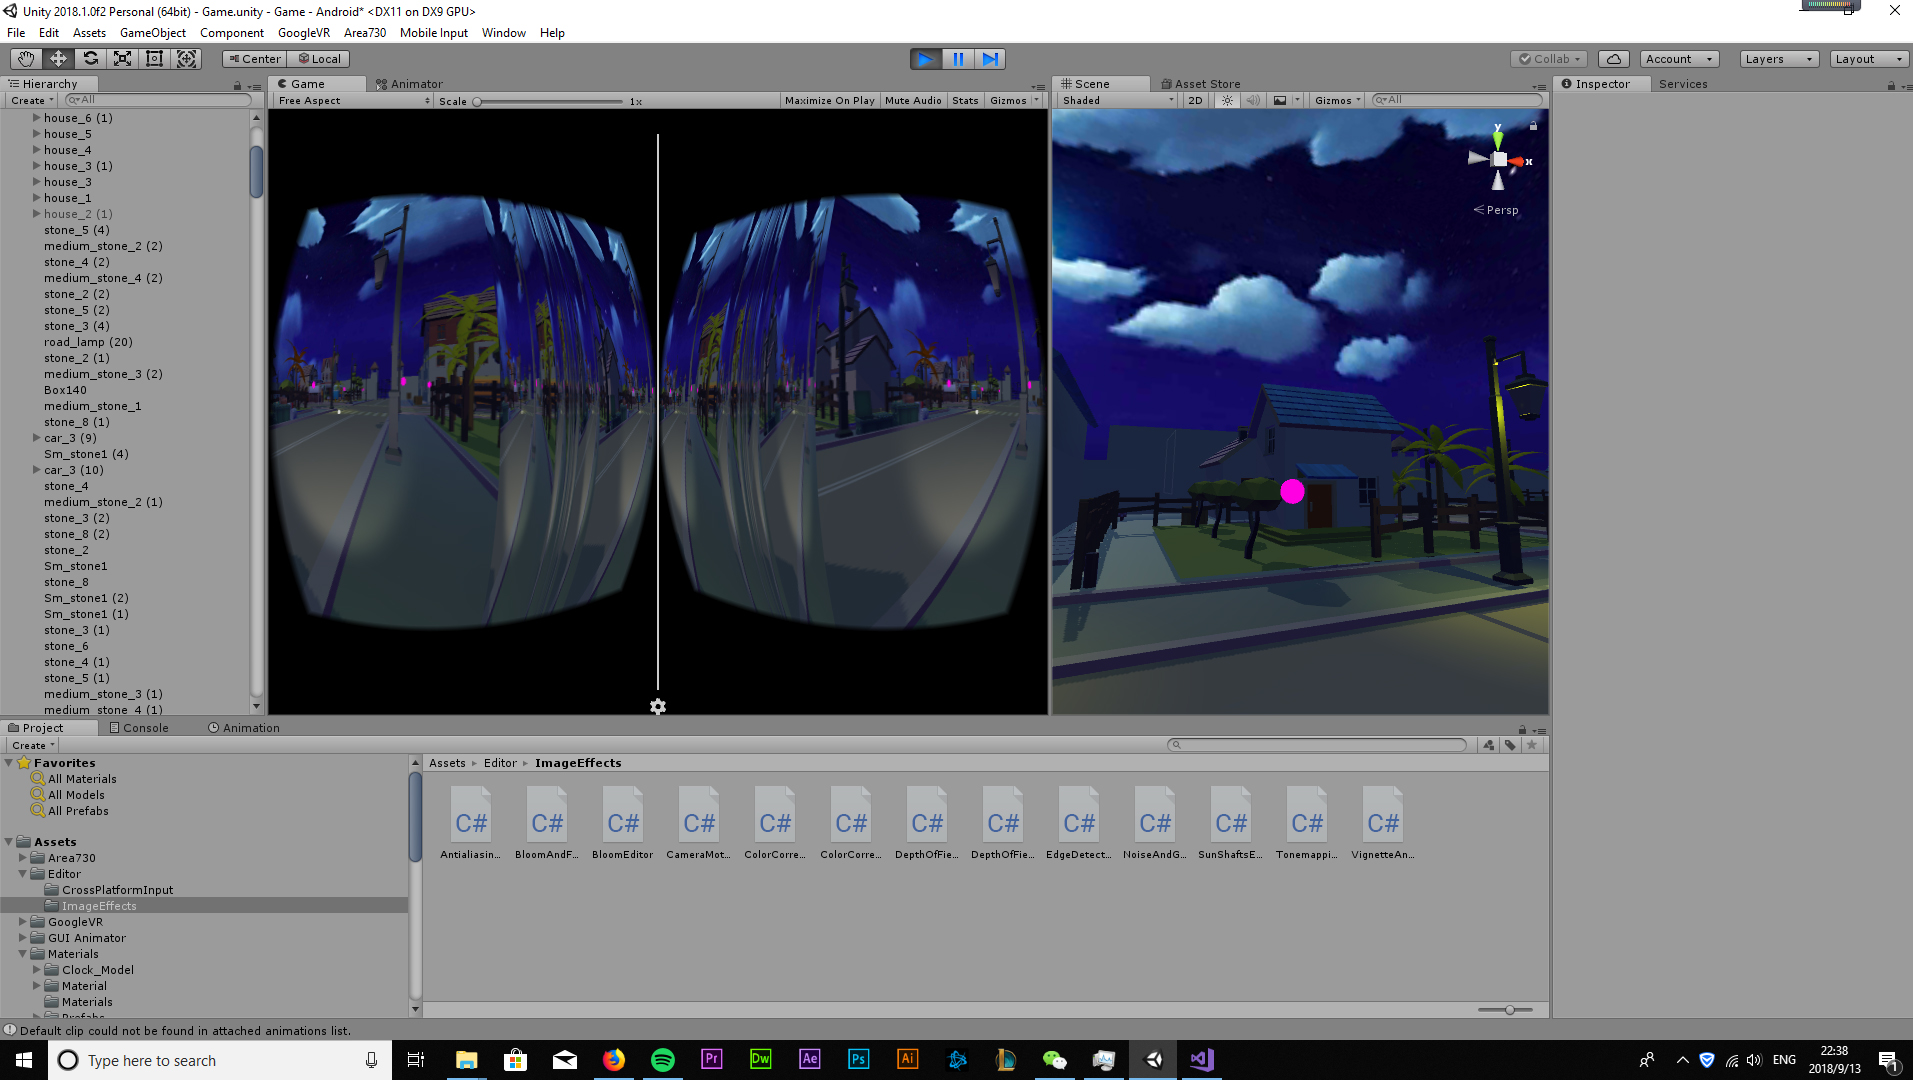The height and width of the screenshot is (1080, 1913).
Task: Click the Stats button
Action: tap(965, 101)
